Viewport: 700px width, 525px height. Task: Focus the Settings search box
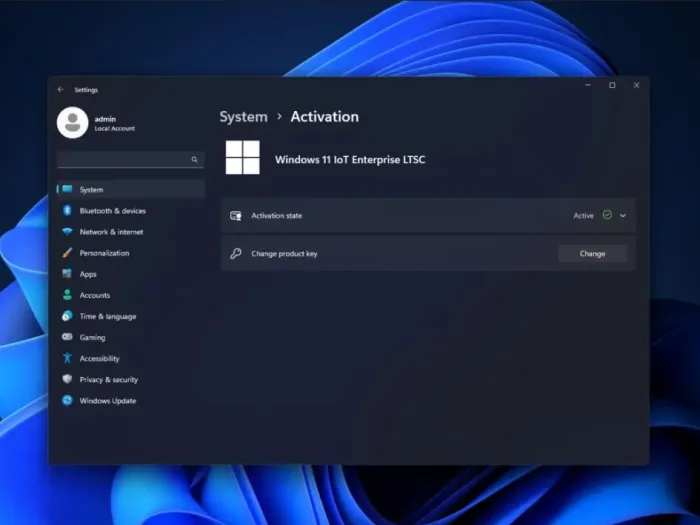click(130, 159)
